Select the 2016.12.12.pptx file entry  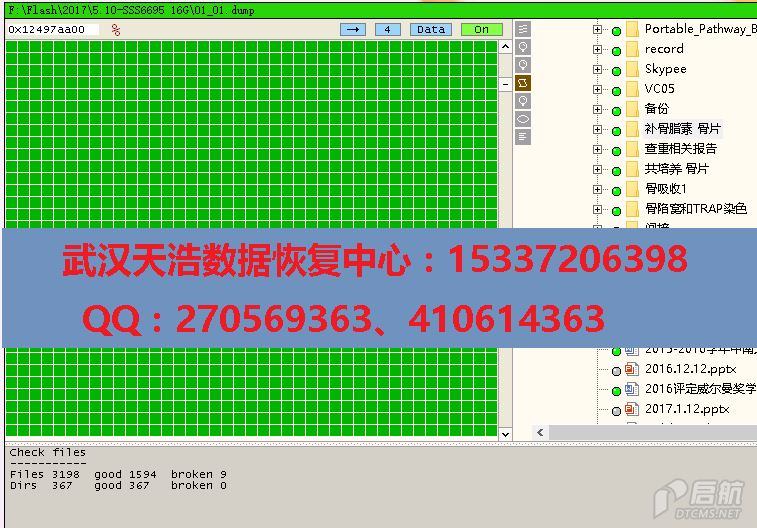pyautogui.click(x=689, y=369)
